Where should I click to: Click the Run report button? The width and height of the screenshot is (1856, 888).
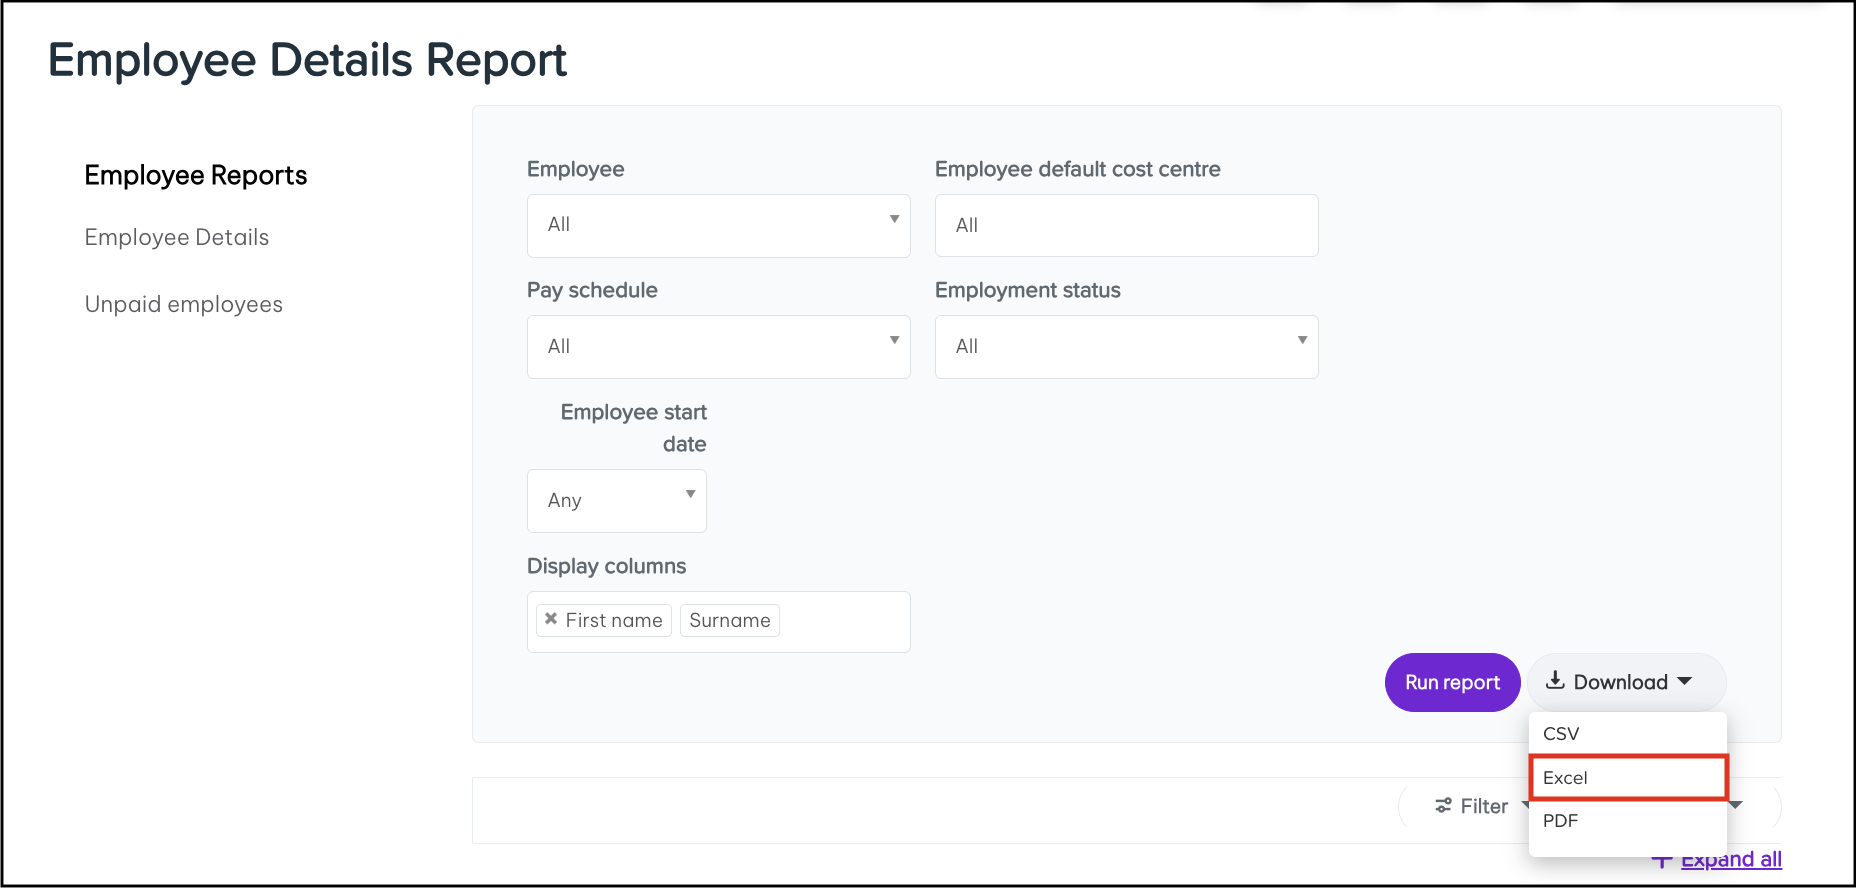1452,682
